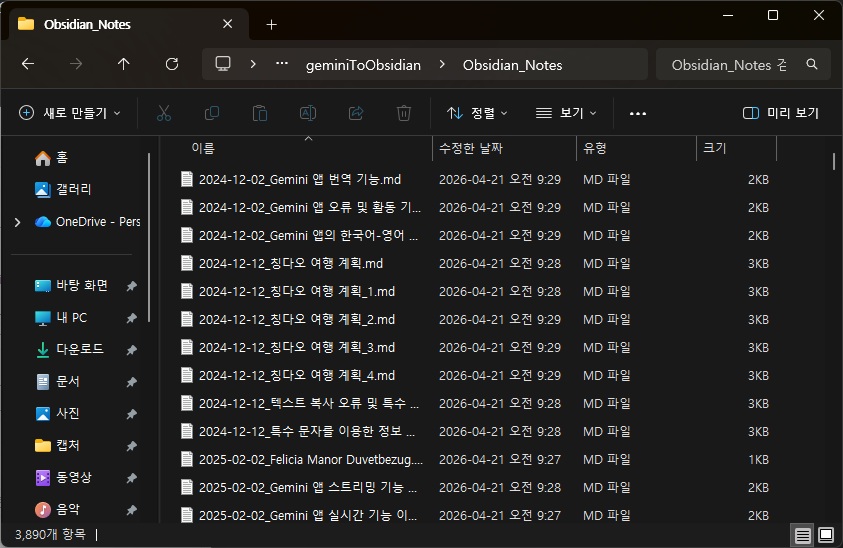Click the navigation pane vertical scrollbar
Viewport: 843px width, 548px height.
148,238
